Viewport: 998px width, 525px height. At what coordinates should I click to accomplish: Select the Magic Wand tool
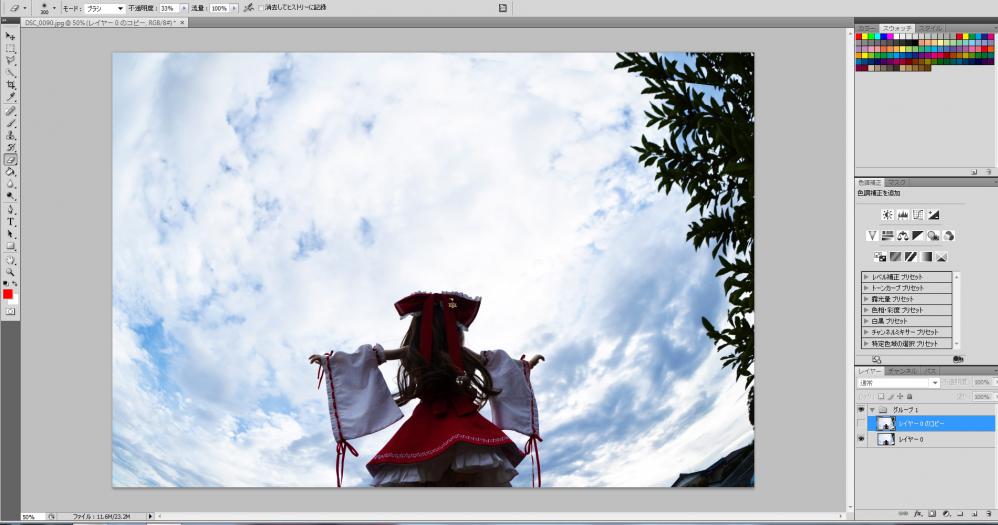pyautogui.click(x=10, y=73)
